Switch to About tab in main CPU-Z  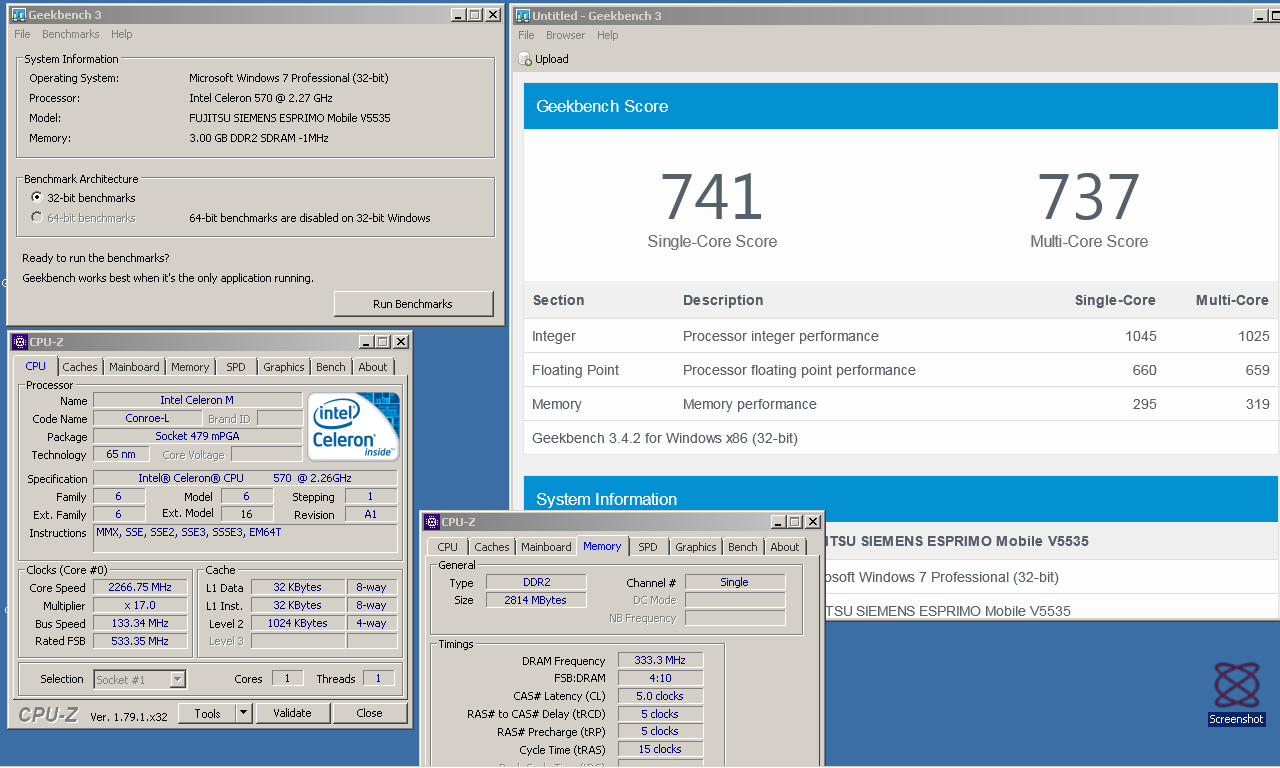click(x=373, y=367)
